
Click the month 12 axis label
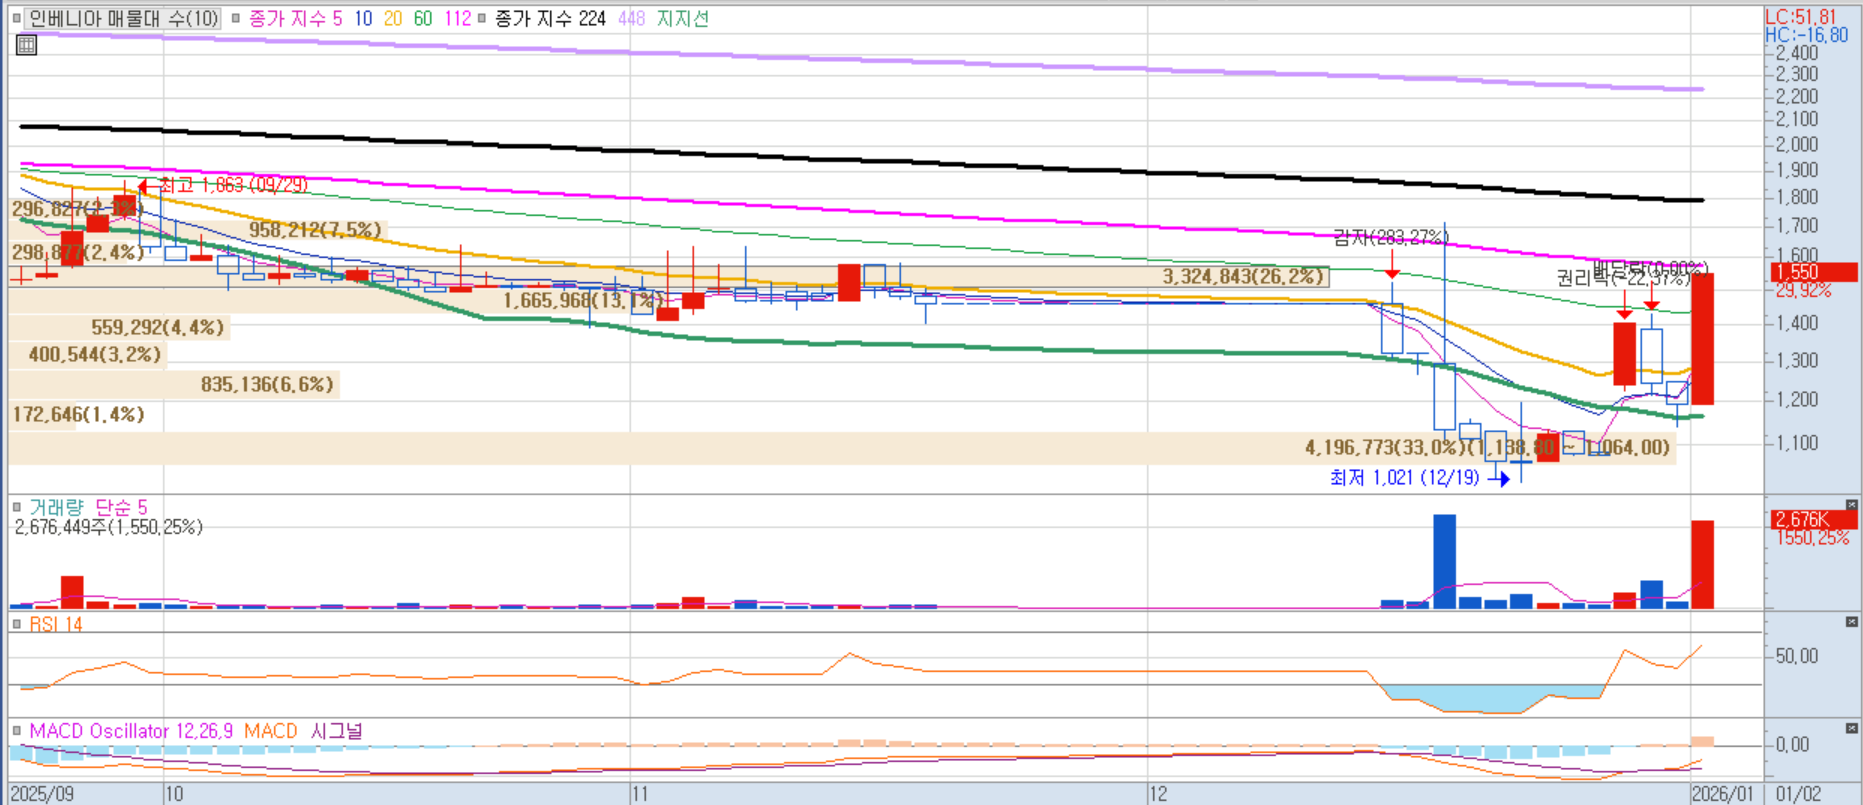click(1157, 794)
